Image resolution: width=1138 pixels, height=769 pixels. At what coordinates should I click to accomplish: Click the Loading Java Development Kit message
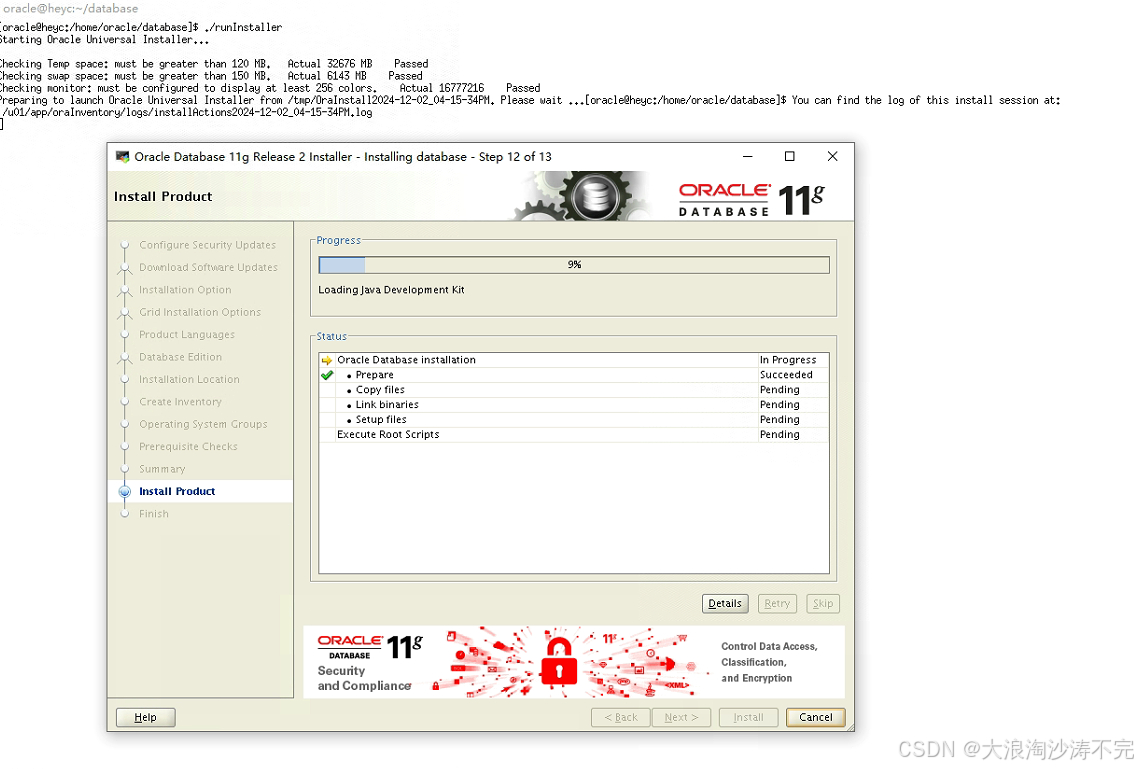pyautogui.click(x=391, y=290)
